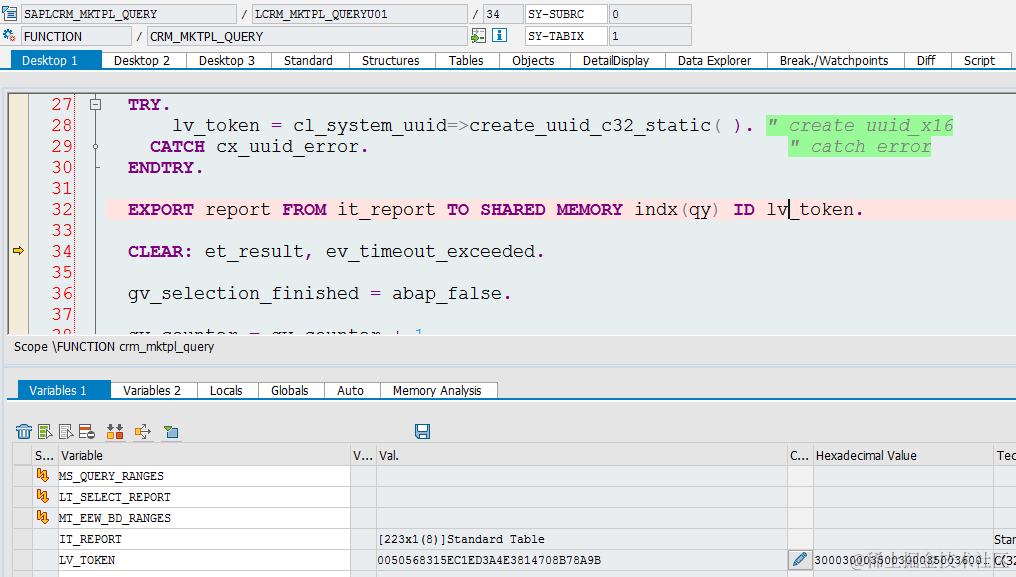Screen dimensions: 1016x577
Task: Click the LCRM_MKTPL_QUERYU01 include field
Action: [x=359, y=14]
